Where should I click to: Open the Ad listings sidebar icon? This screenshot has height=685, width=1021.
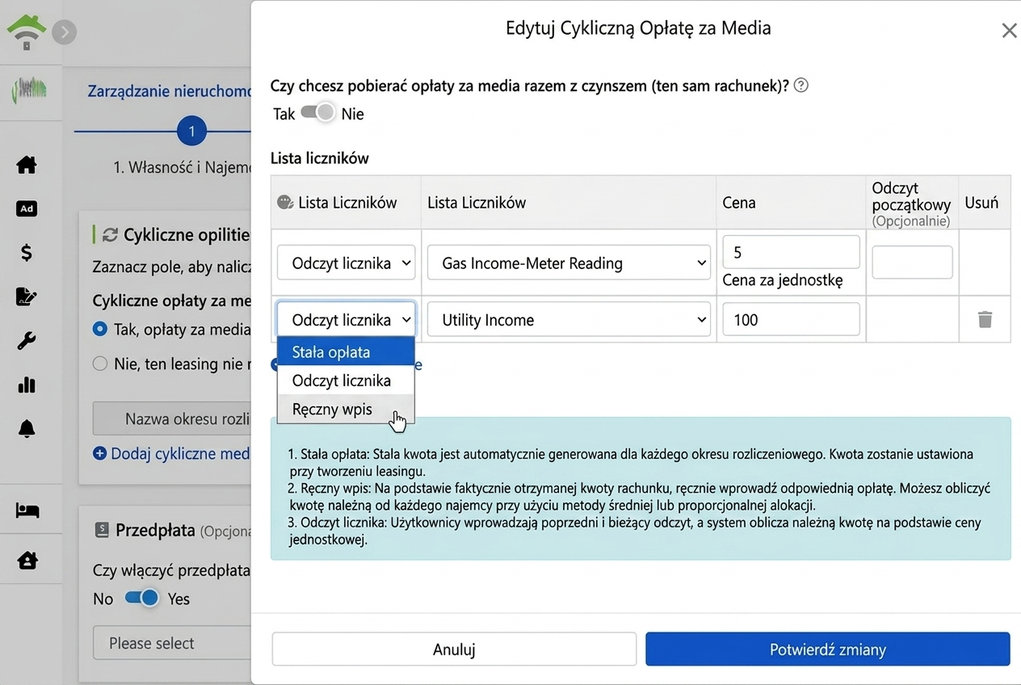27,208
